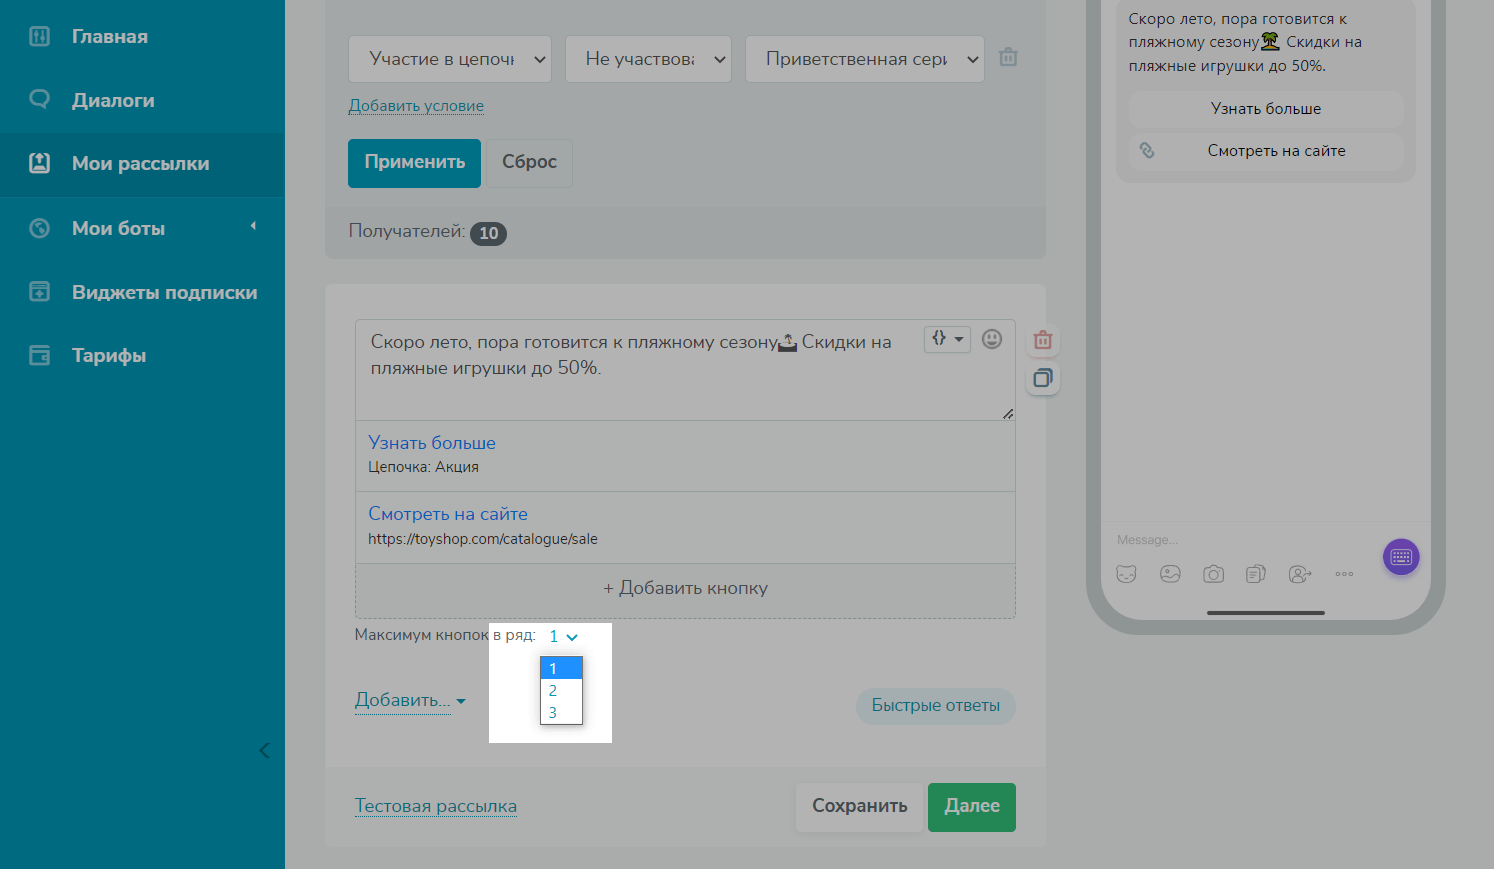Expand the 'Приветственная серия' dropdown

[864, 59]
